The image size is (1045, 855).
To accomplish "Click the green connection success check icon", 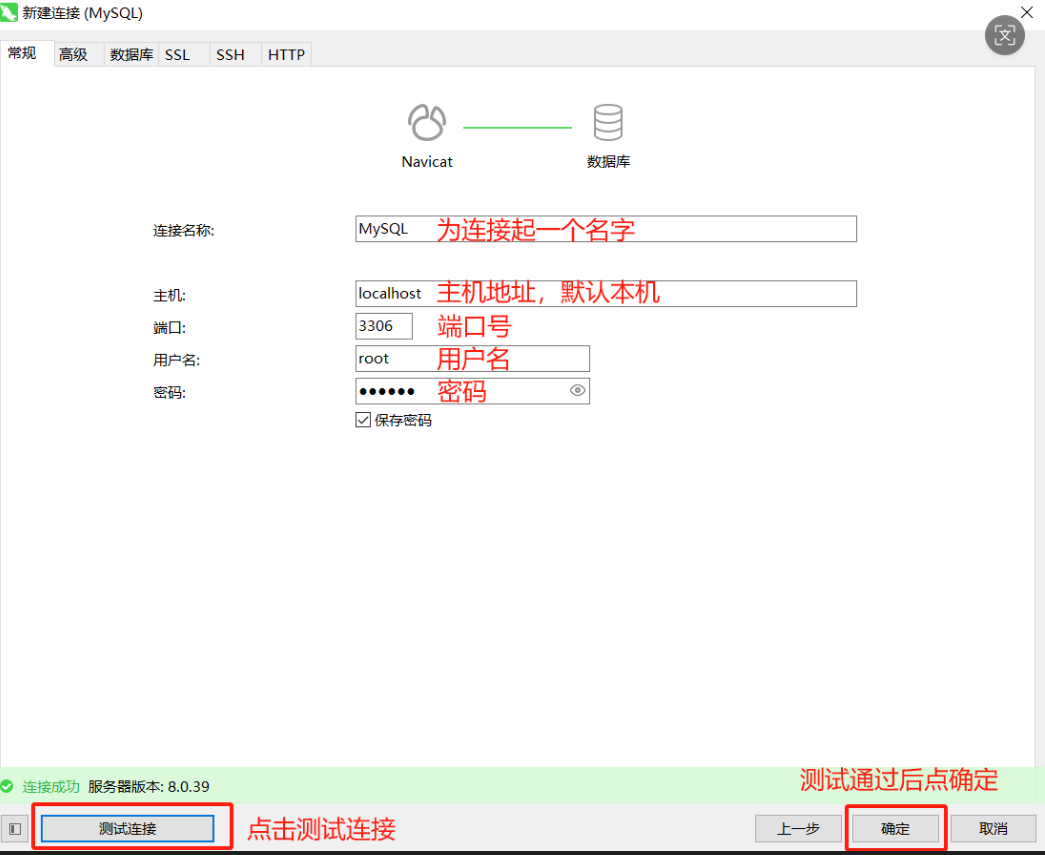I will pyautogui.click(x=7, y=786).
